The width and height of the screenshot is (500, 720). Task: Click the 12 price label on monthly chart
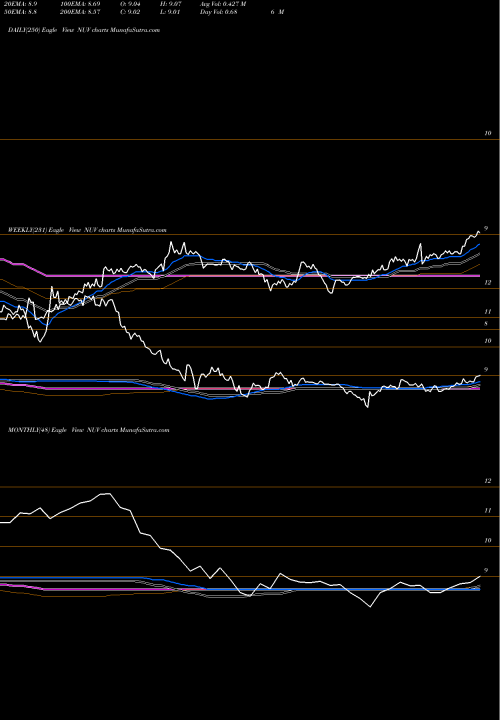pyautogui.click(x=488, y=481)
